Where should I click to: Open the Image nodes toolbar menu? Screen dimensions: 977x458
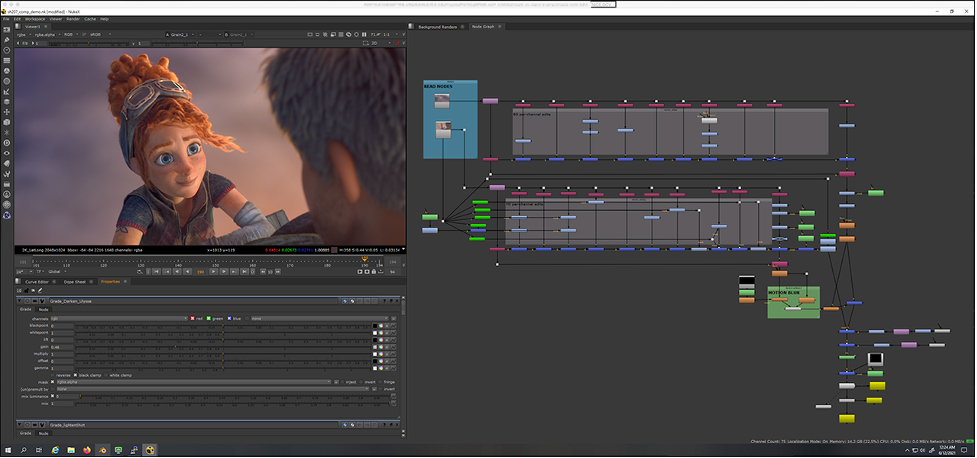[7, 29]
